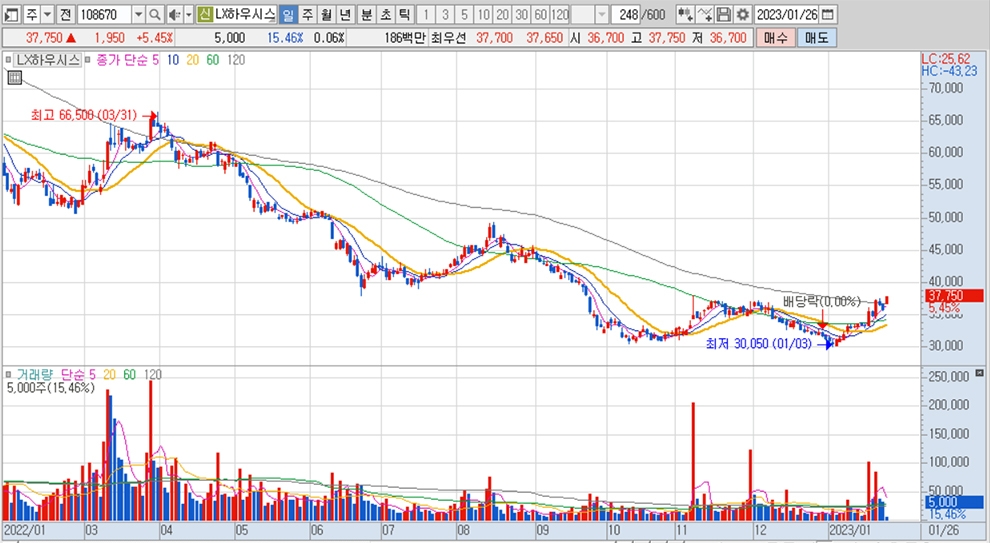Click the blue 10 moving average legend

[172, 60]
